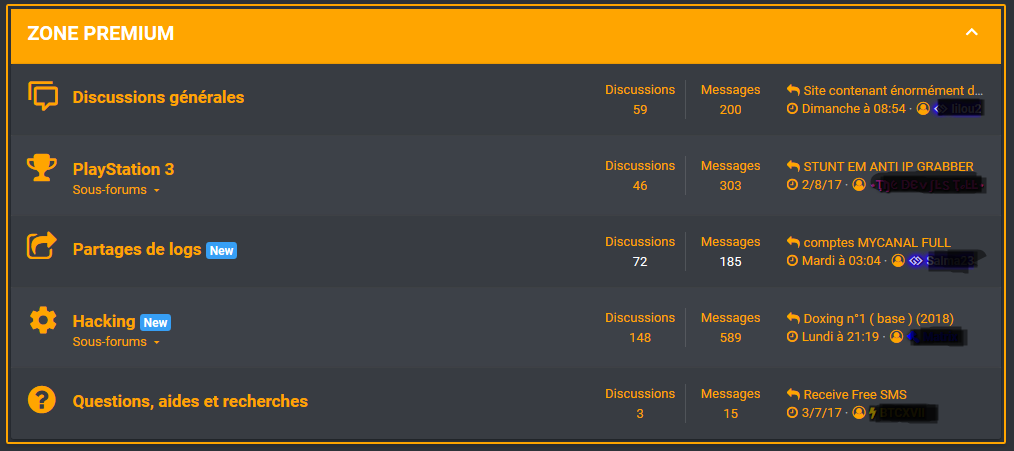
Task: Click the ZONE PREMIUM header title
Action: pyautogui.click(x=101, y=34)
